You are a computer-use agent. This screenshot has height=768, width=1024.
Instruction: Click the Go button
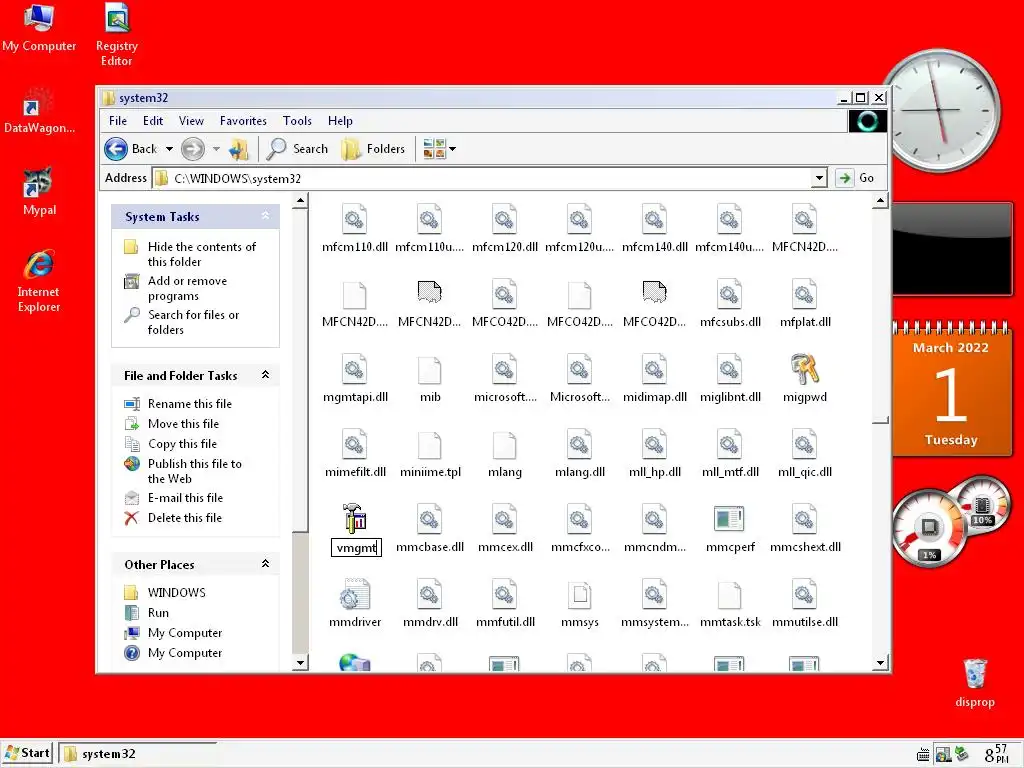(x=857, y=178)
